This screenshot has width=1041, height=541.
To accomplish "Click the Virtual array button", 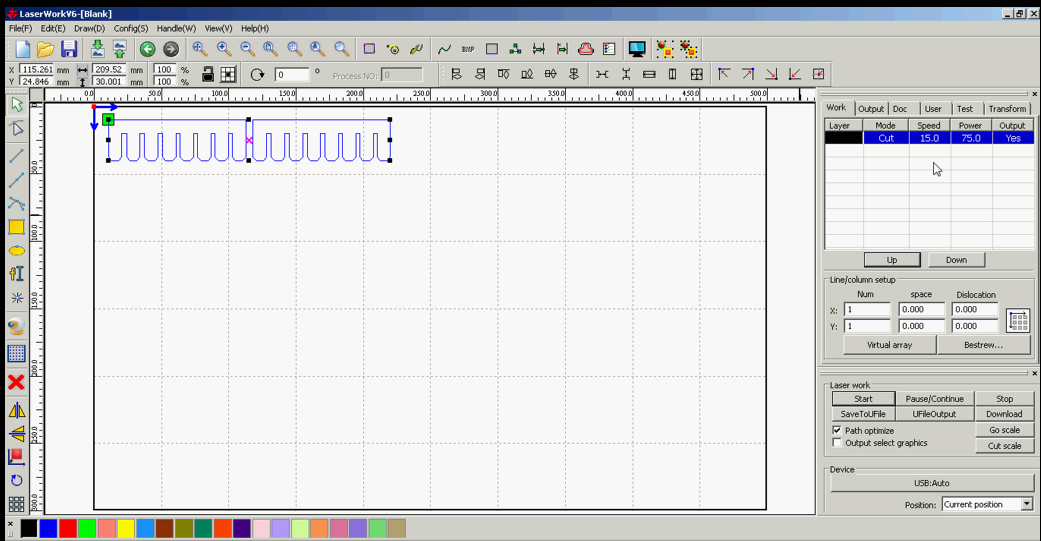I will click(x=890, y=345).
